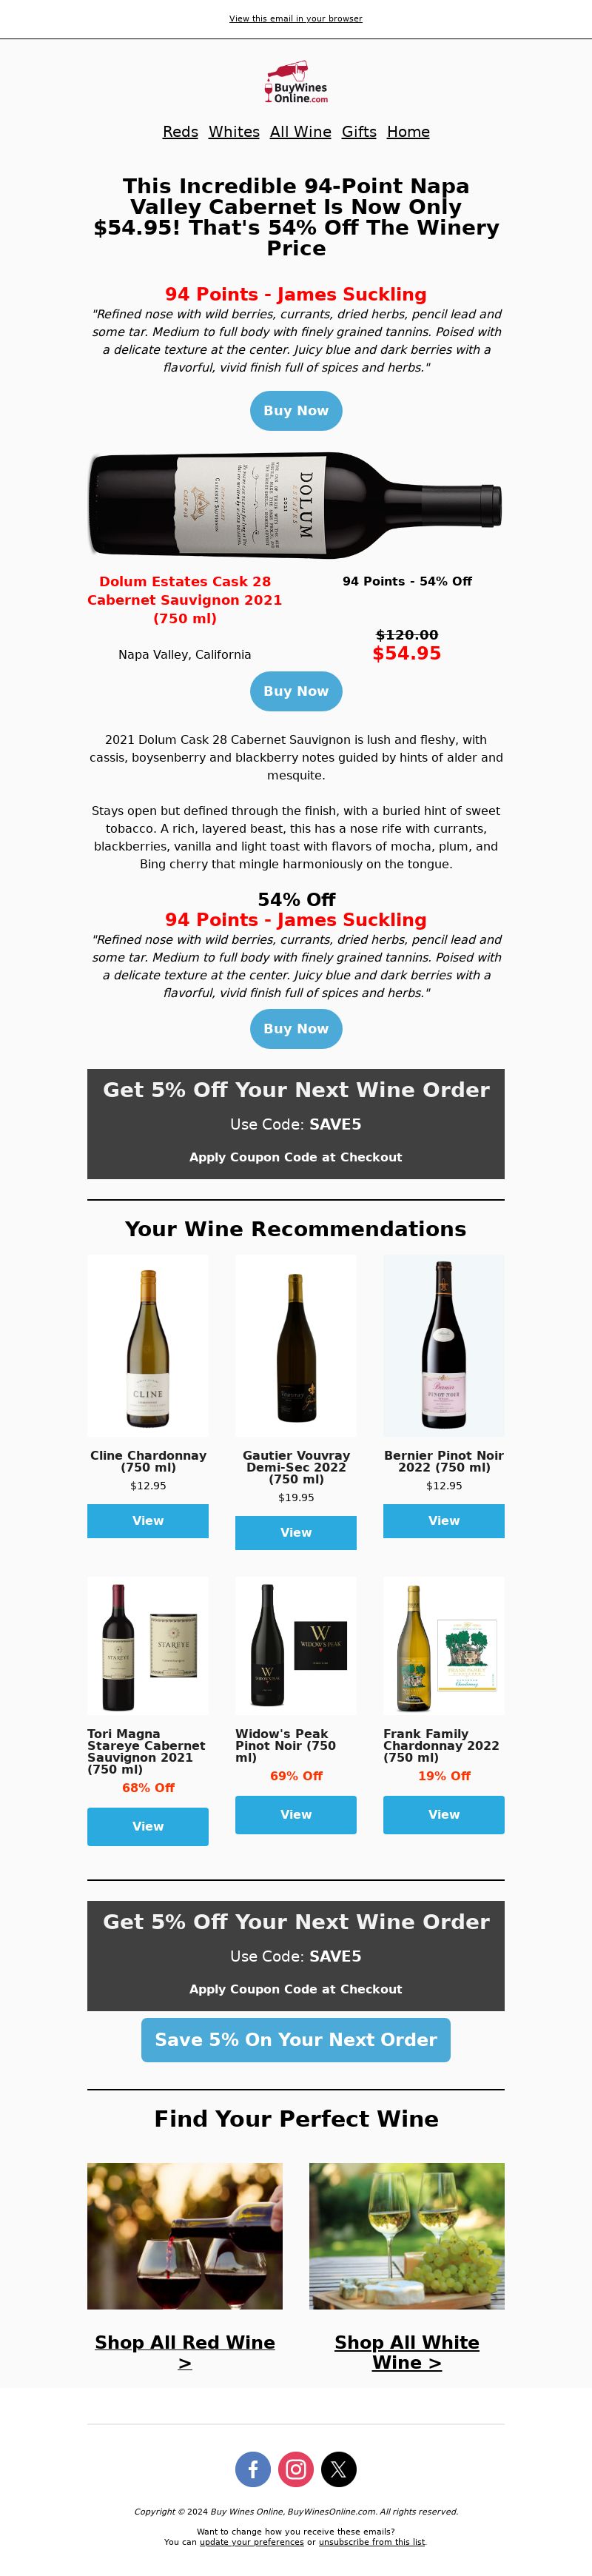
Task: Click the Dolum wine bottle image
Action: (296, 505)
